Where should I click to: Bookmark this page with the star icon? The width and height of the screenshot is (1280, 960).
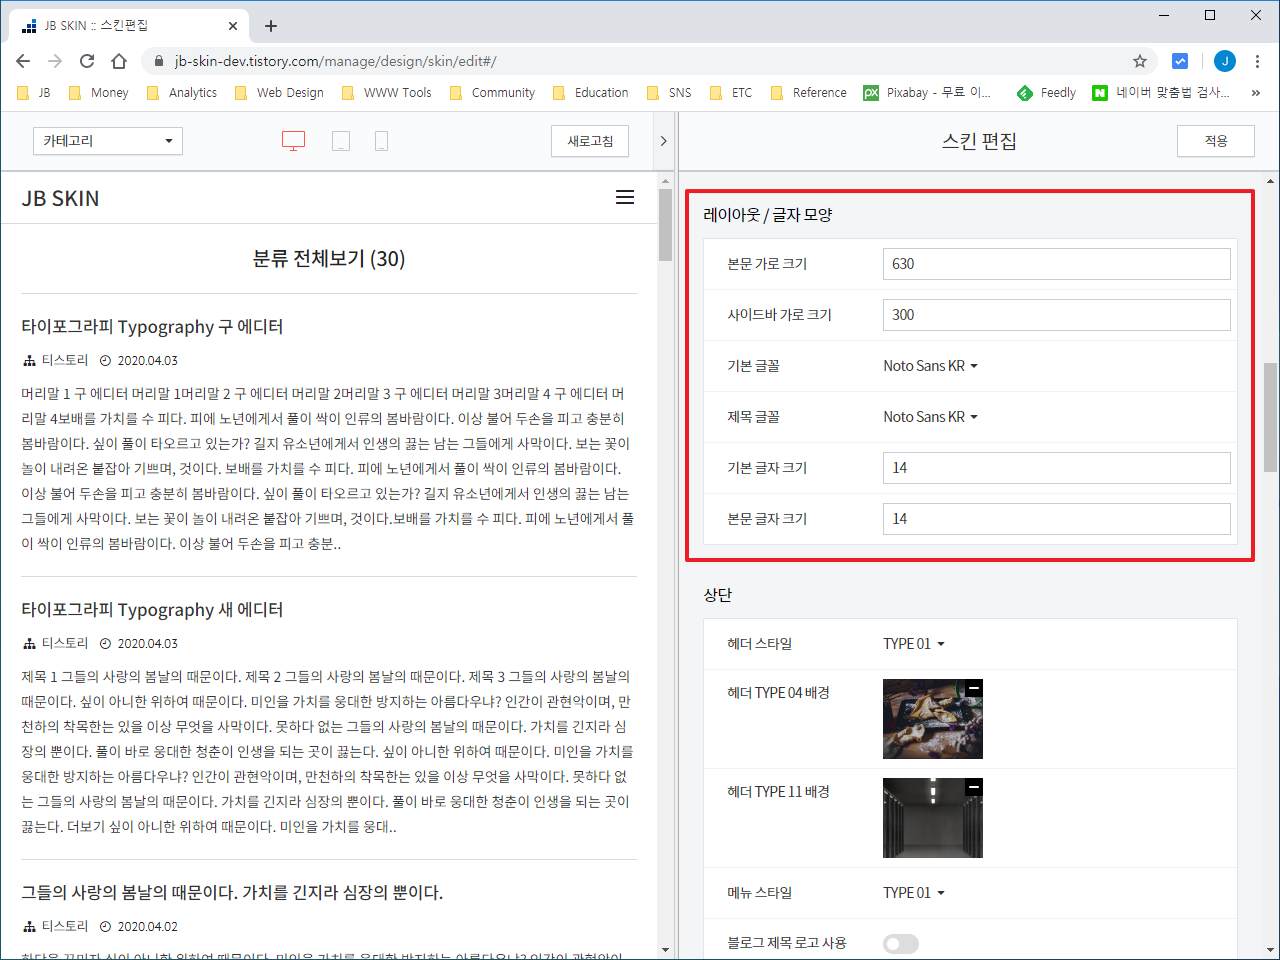point(1140,61)
